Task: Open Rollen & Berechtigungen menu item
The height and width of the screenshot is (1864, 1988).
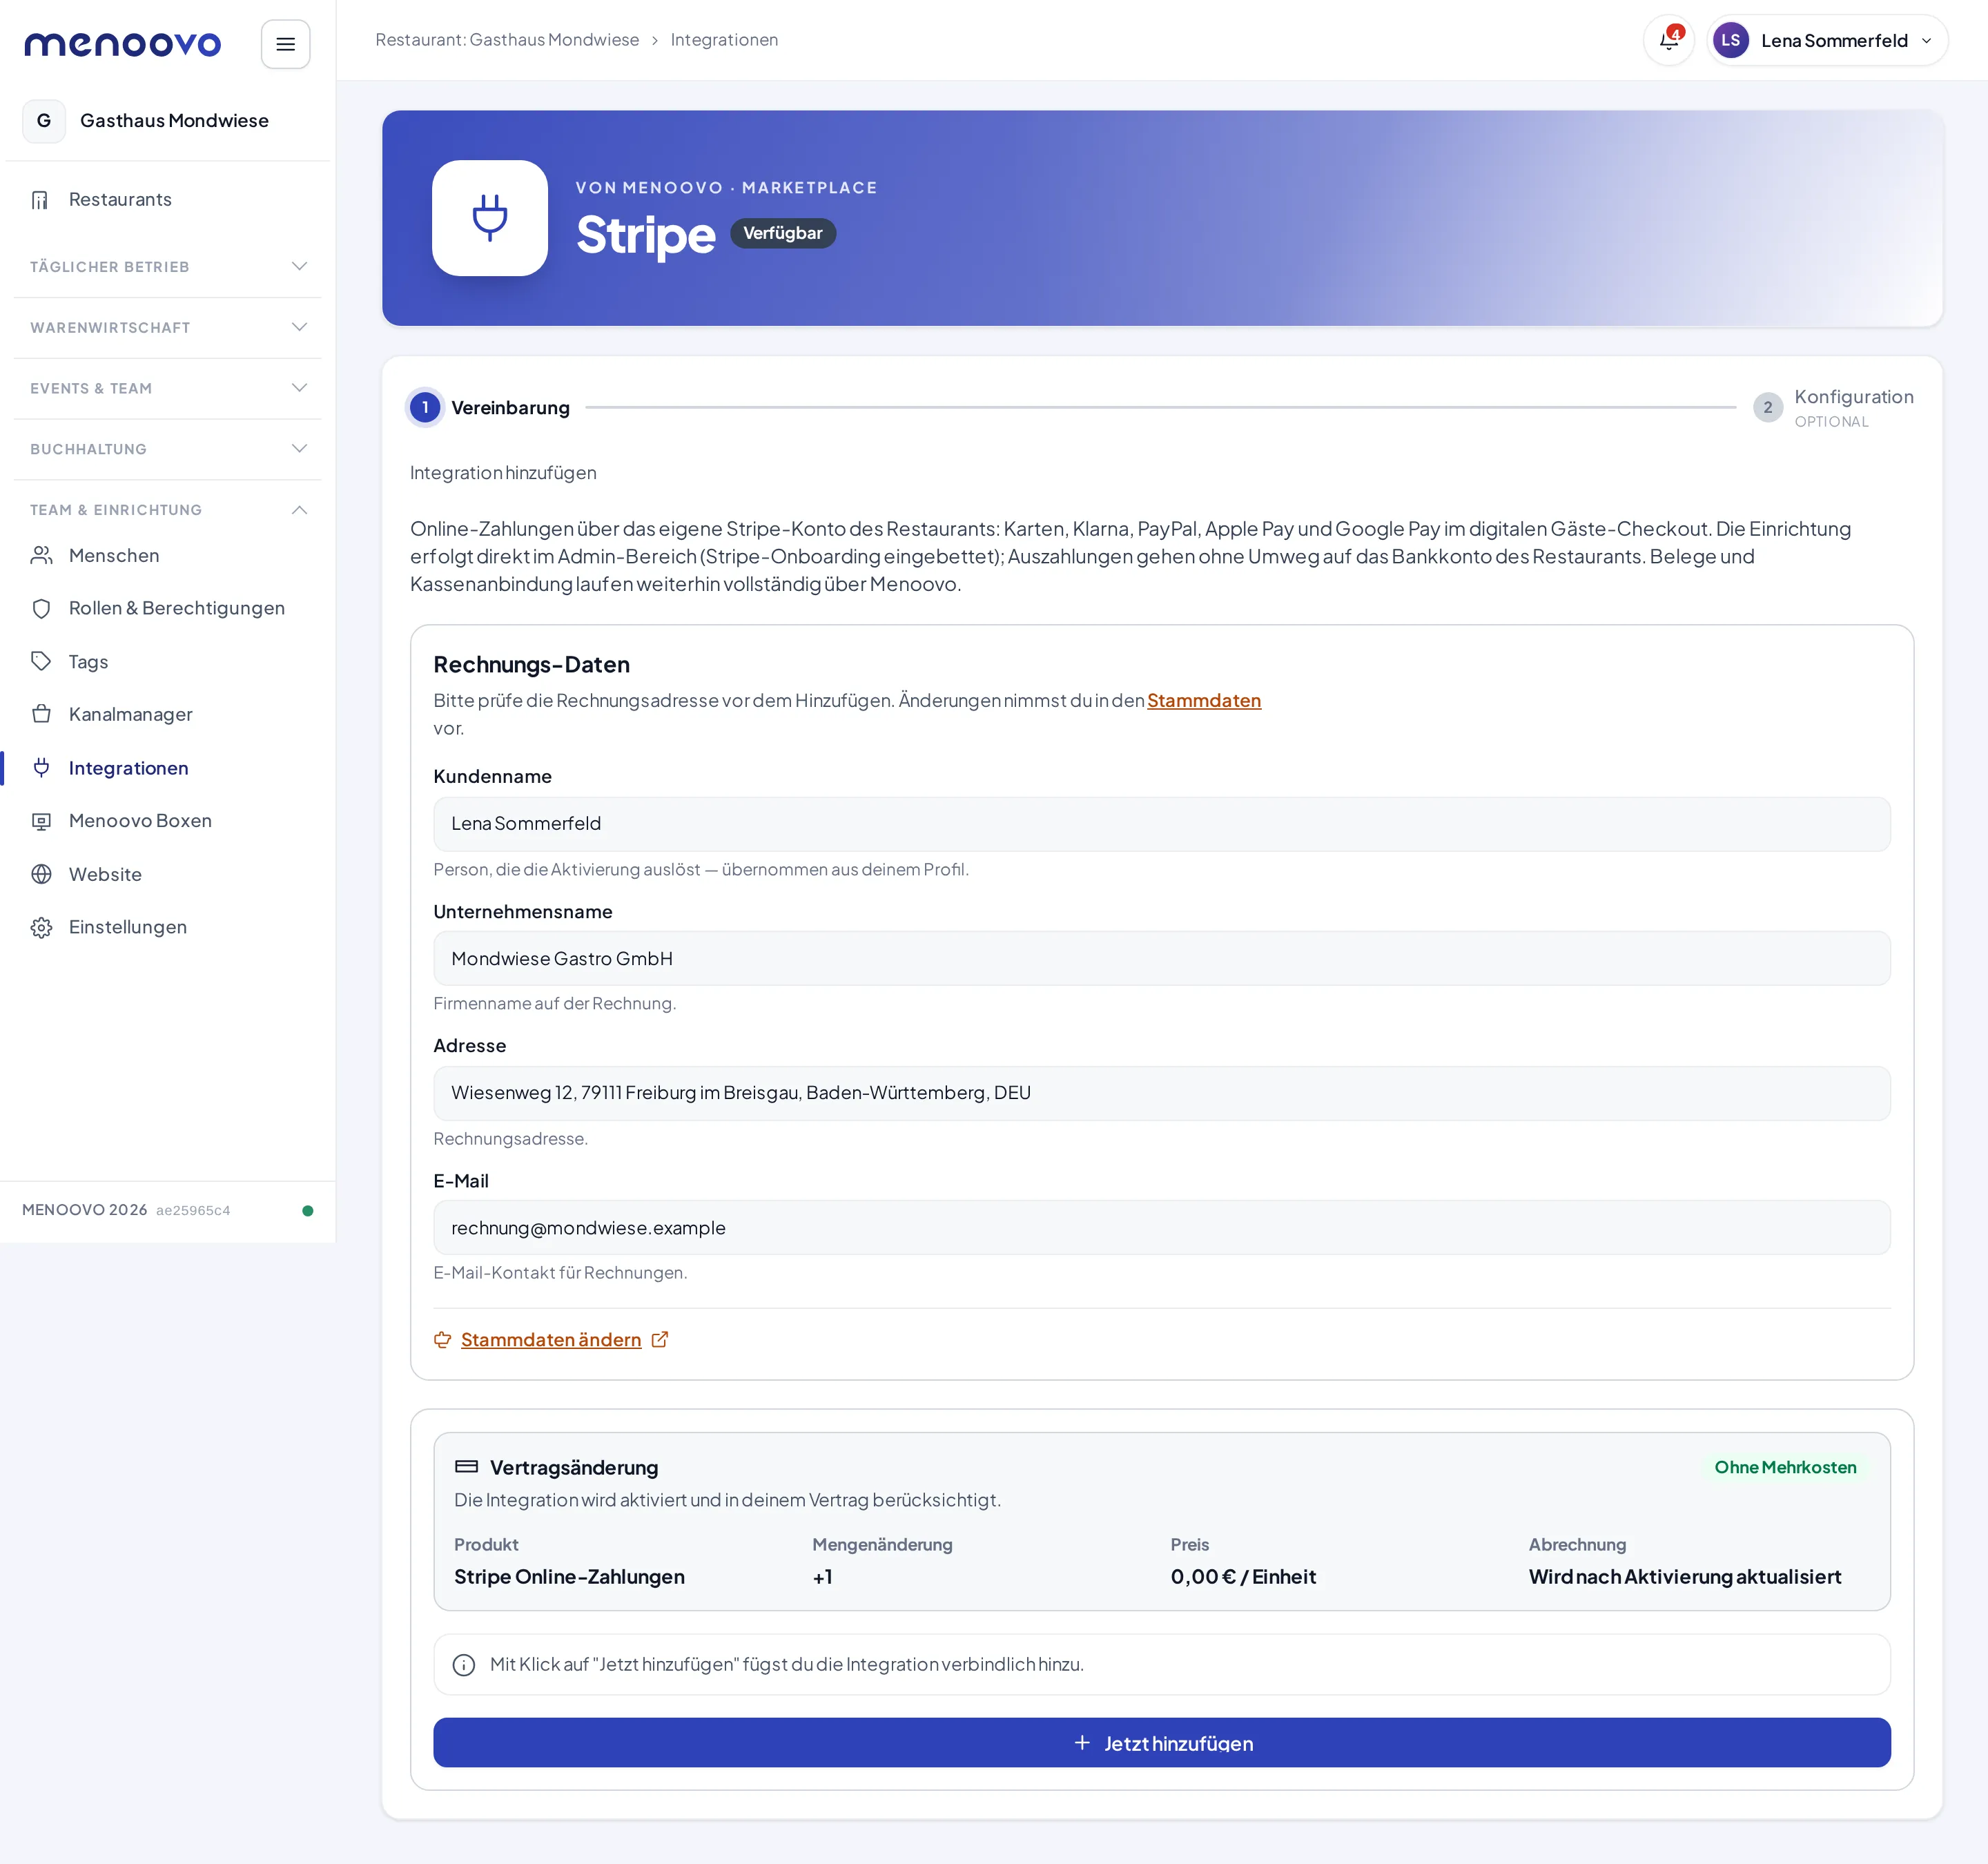Action: (x=168, y=609)
